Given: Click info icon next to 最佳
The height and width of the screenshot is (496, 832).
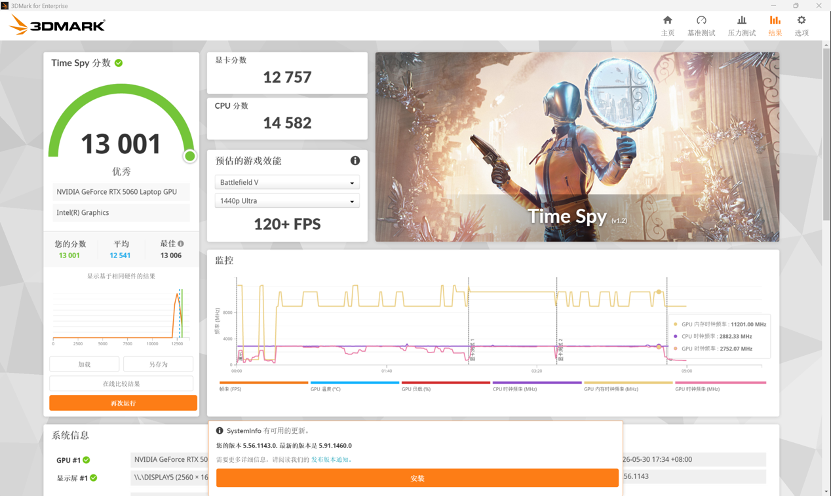Looking at the screenshot, I should click(180, 243).
